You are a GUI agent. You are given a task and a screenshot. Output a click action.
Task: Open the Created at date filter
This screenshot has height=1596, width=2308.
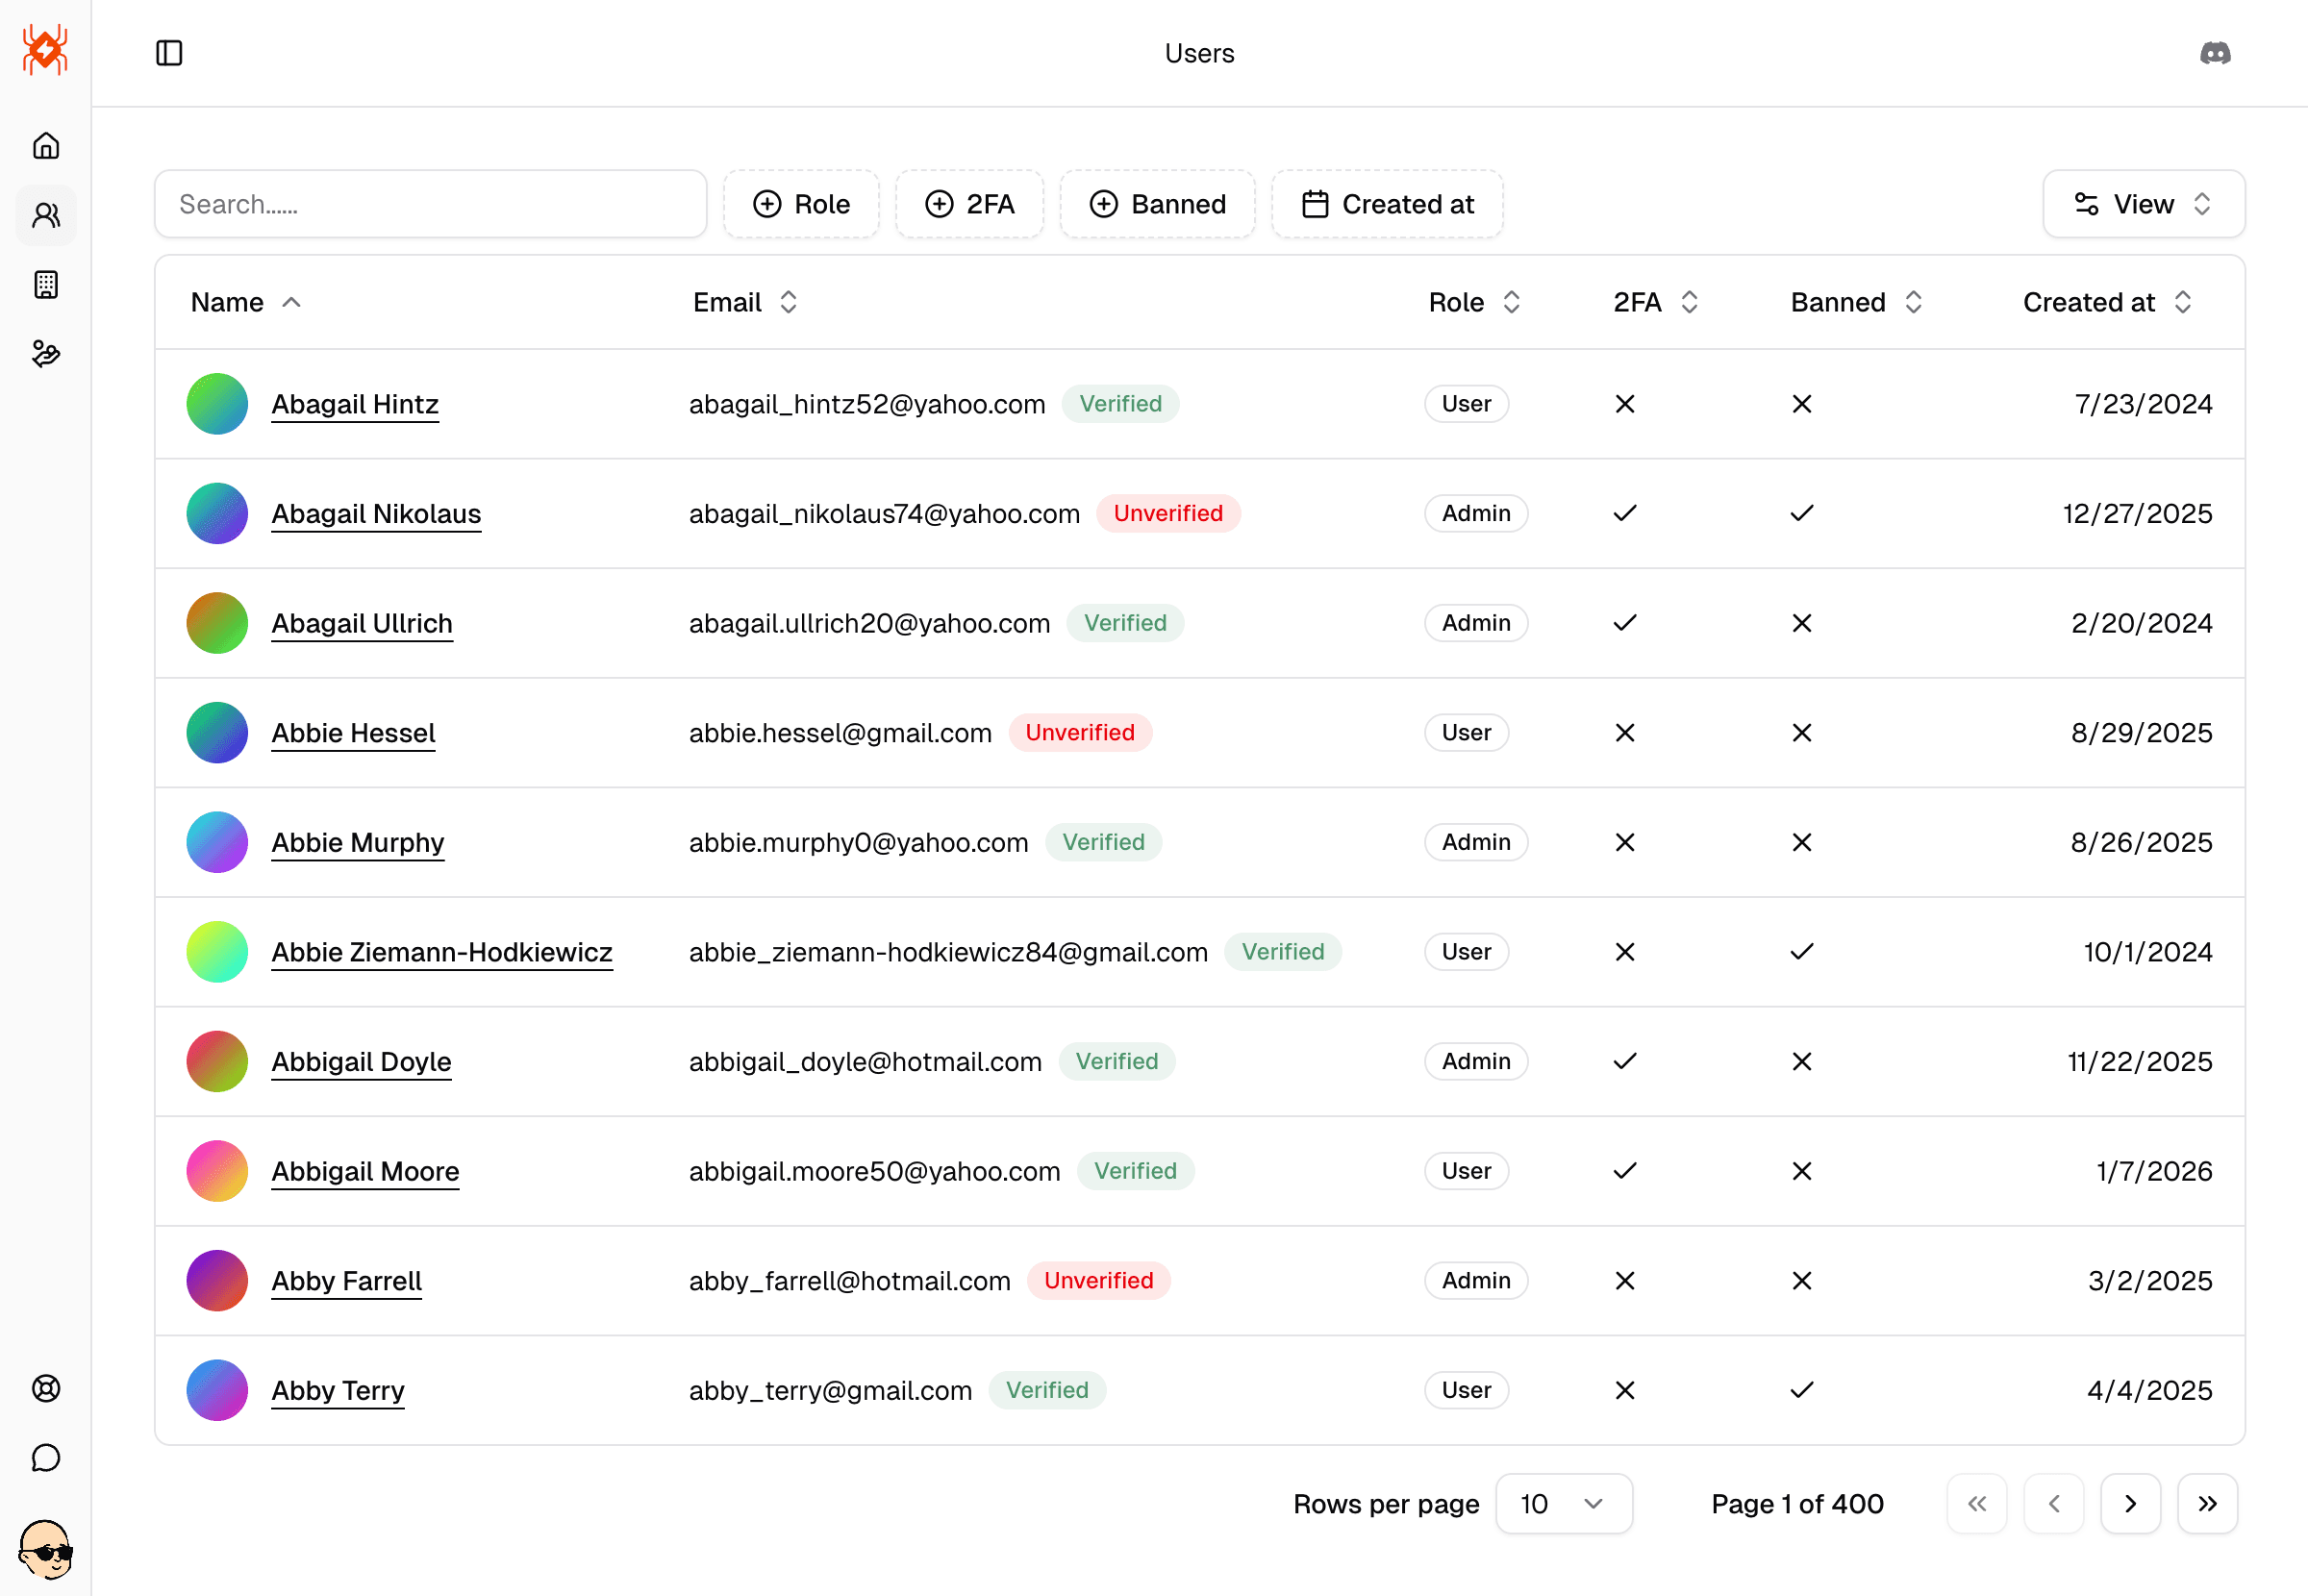coord(1386,204)
